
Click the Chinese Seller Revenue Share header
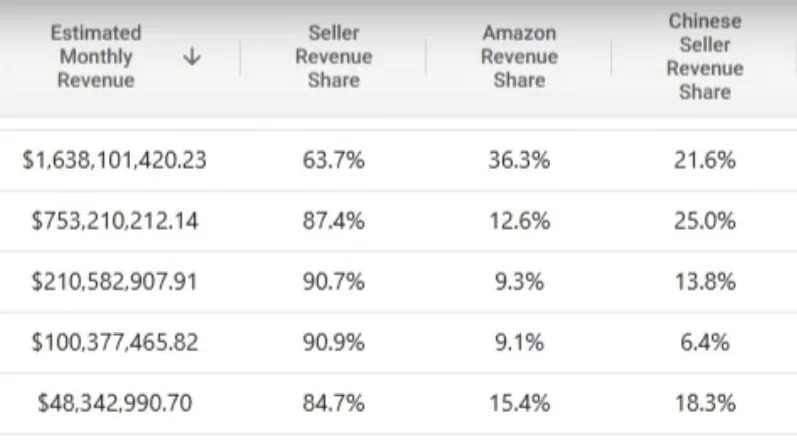[x=704, y=56]
